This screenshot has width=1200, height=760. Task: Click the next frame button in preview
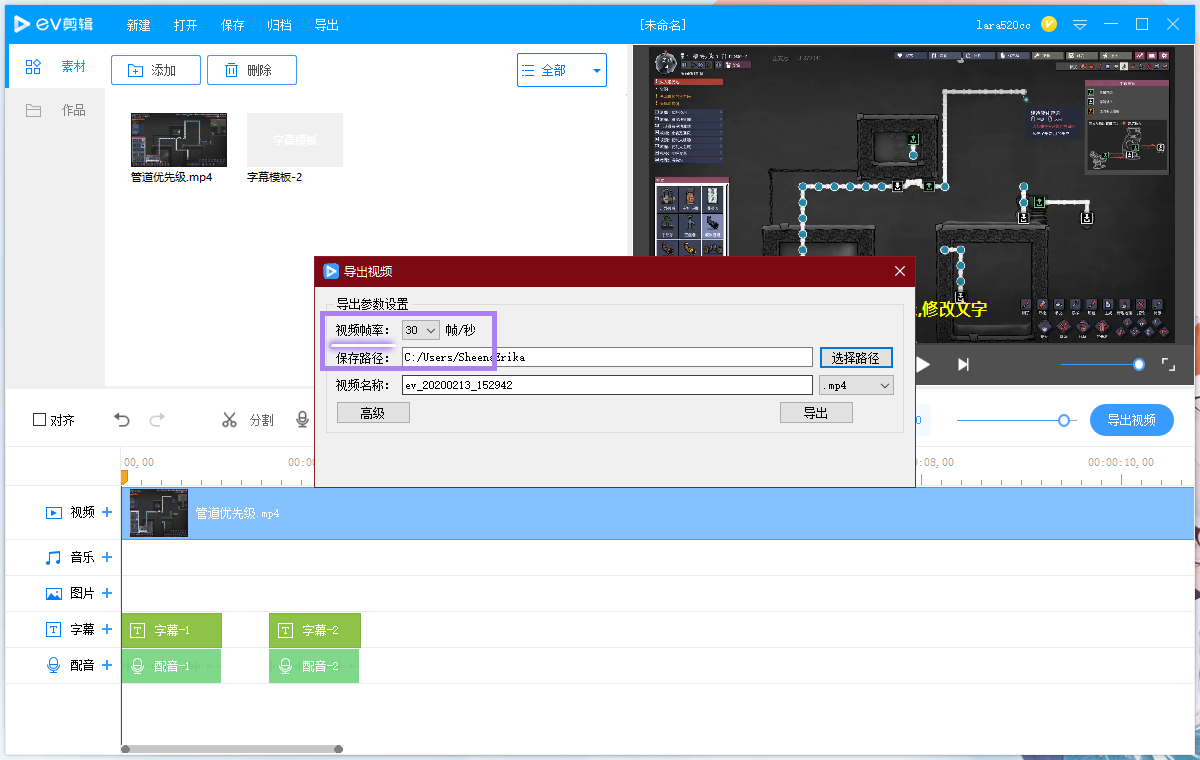pos(963,365)
